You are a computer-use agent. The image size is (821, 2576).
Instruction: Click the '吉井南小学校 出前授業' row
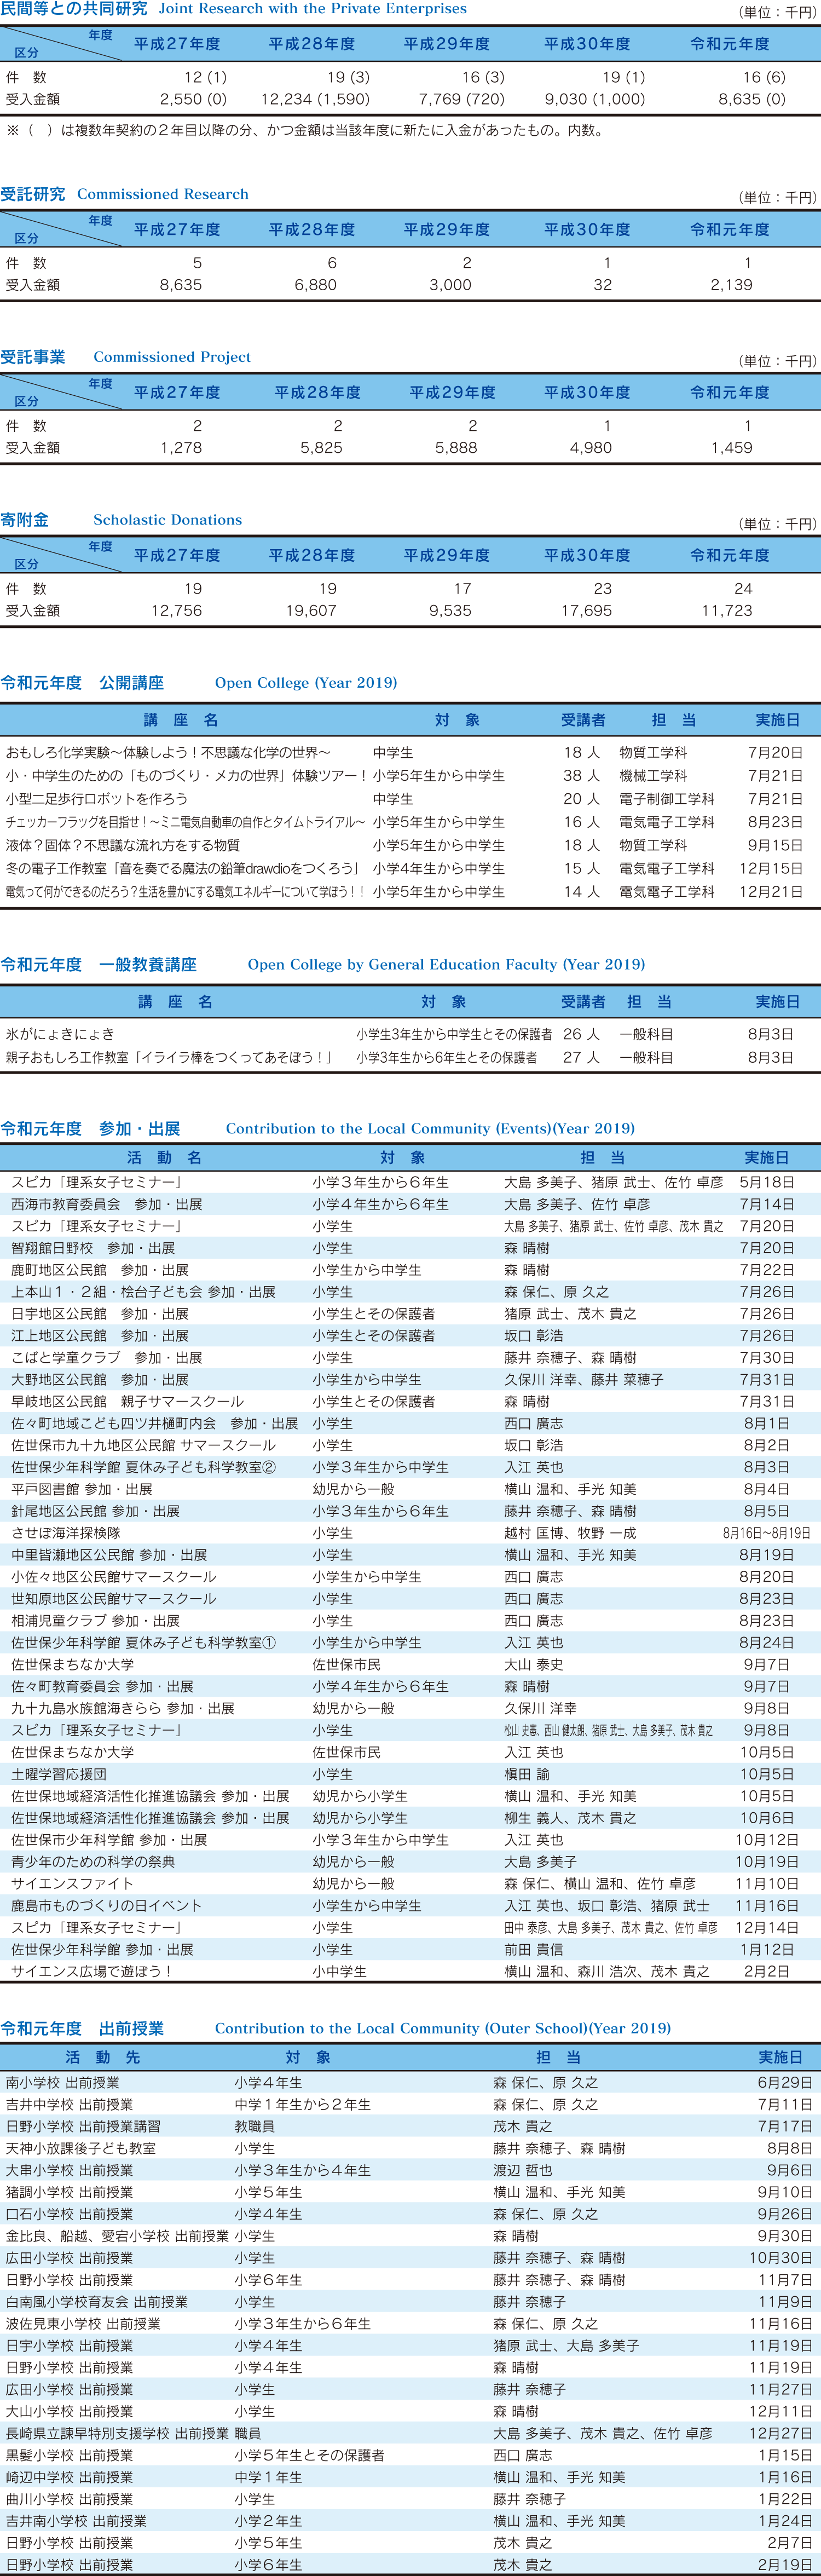pyautogui.click(x=410, y=2521)
